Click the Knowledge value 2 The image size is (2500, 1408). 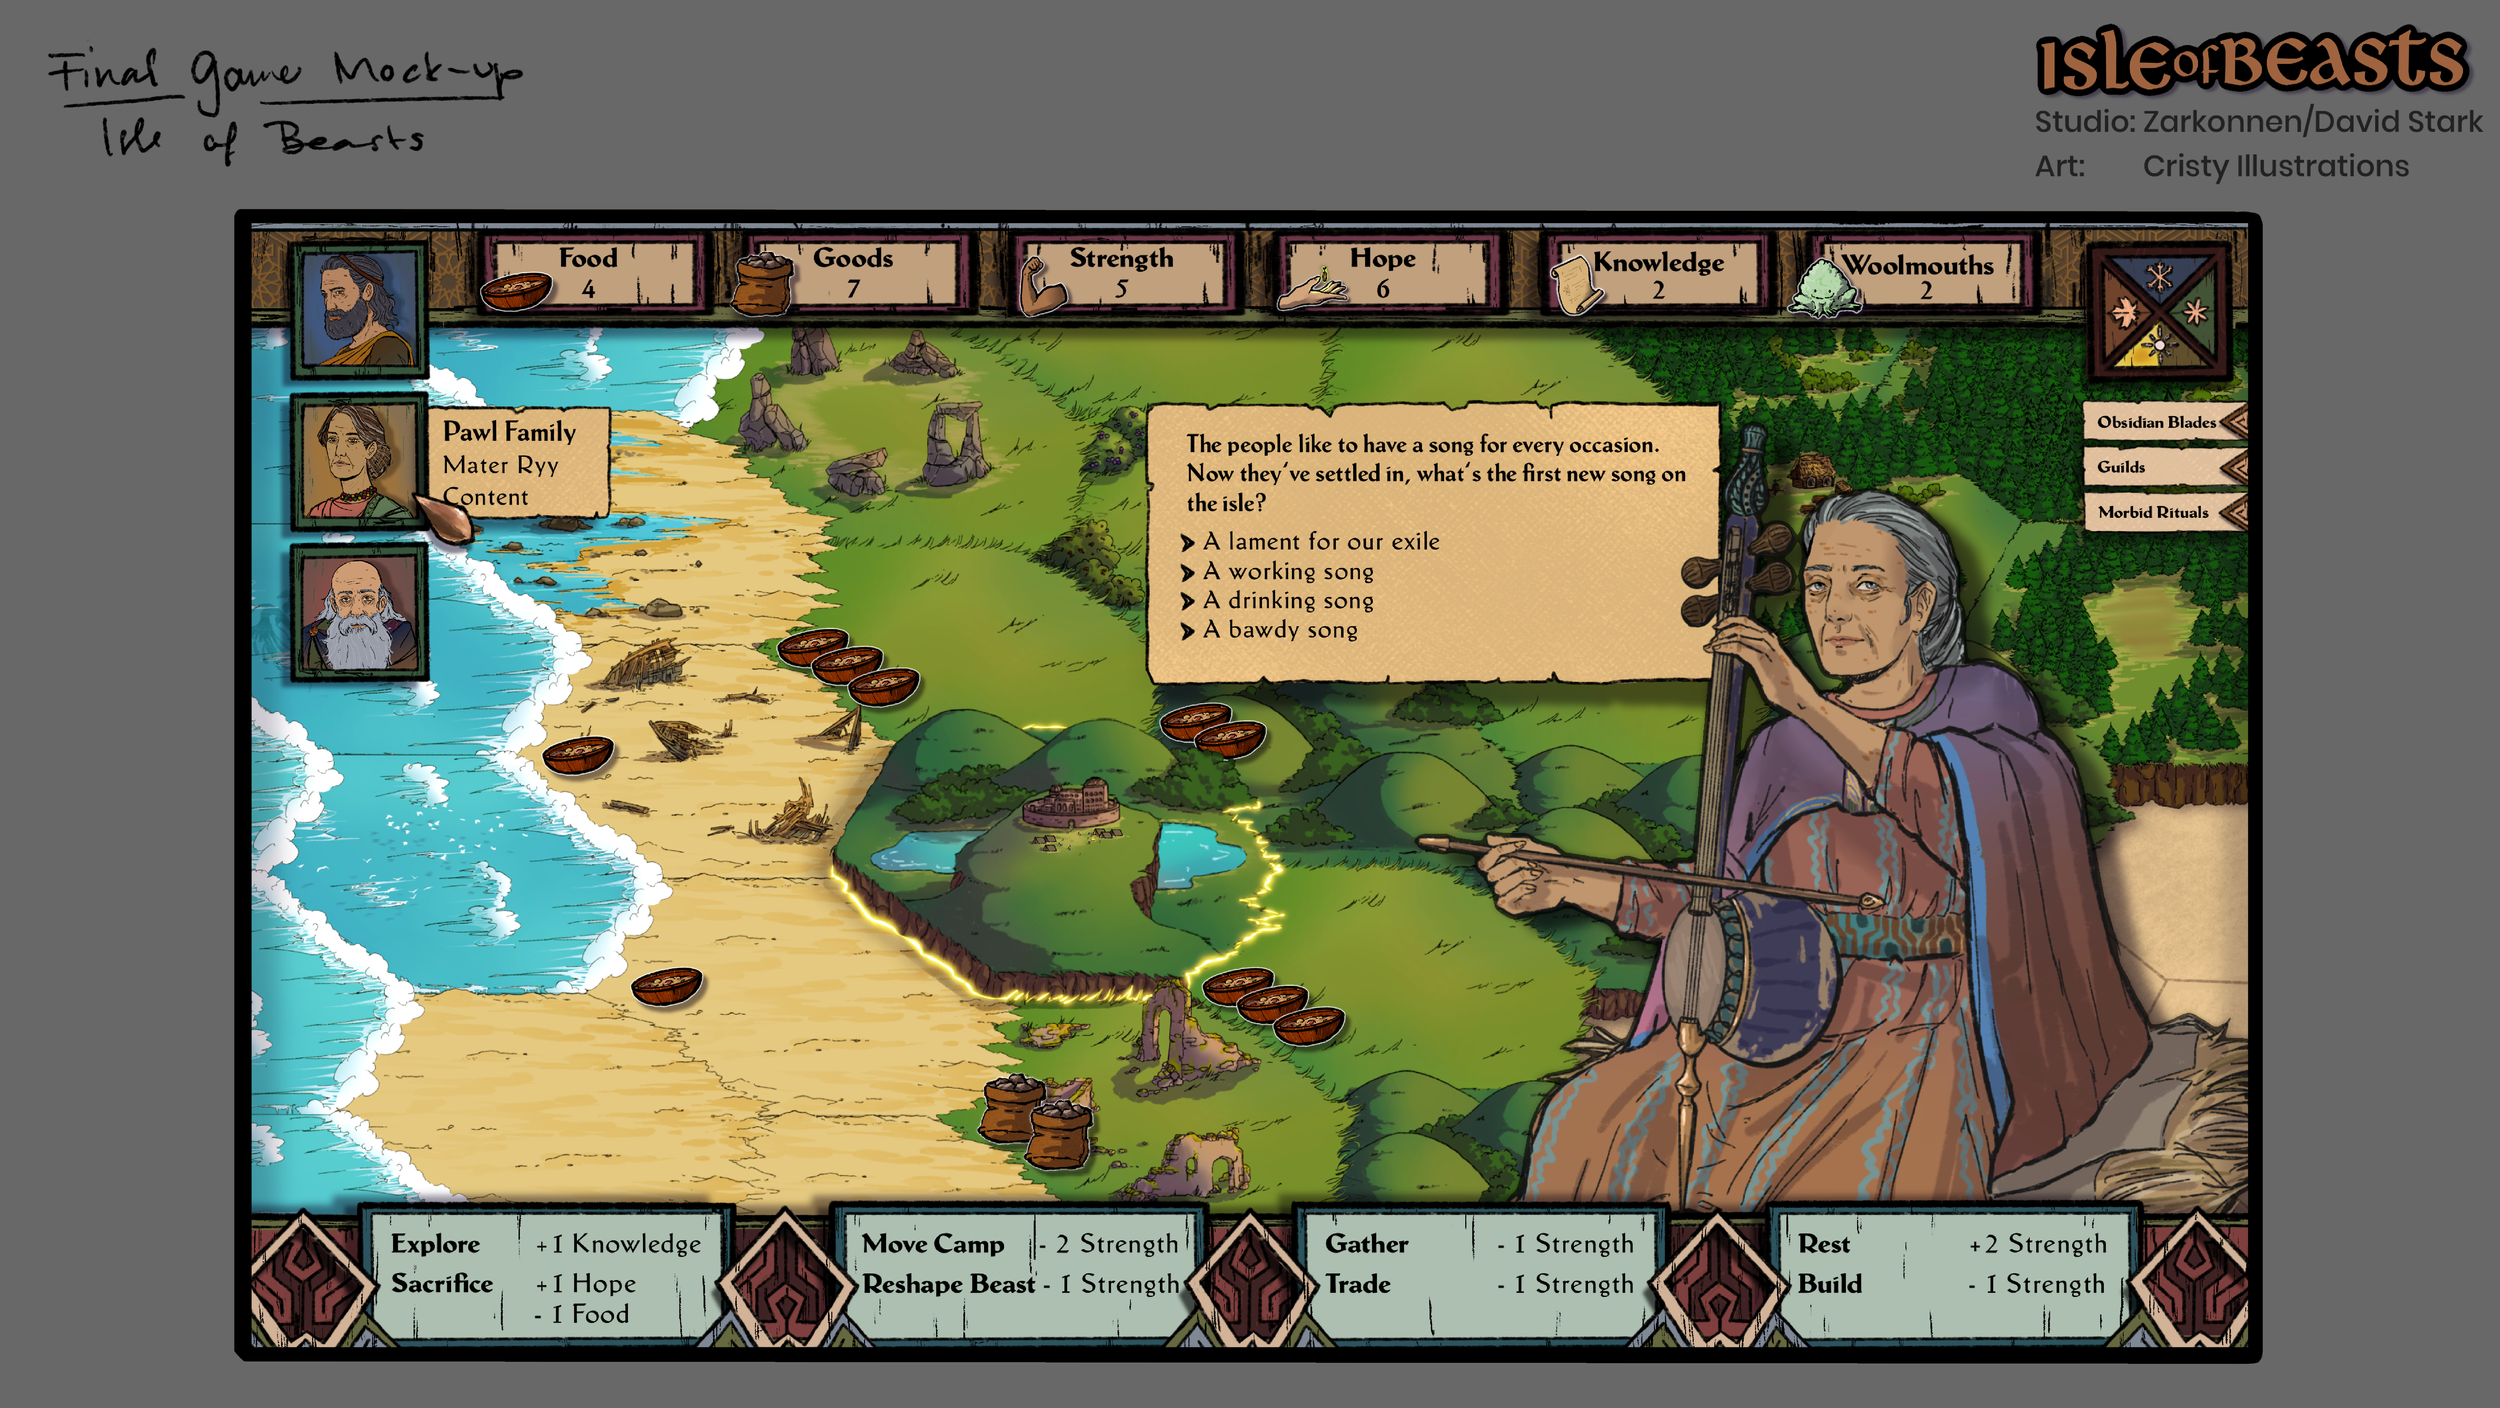tap(1658, 291)
